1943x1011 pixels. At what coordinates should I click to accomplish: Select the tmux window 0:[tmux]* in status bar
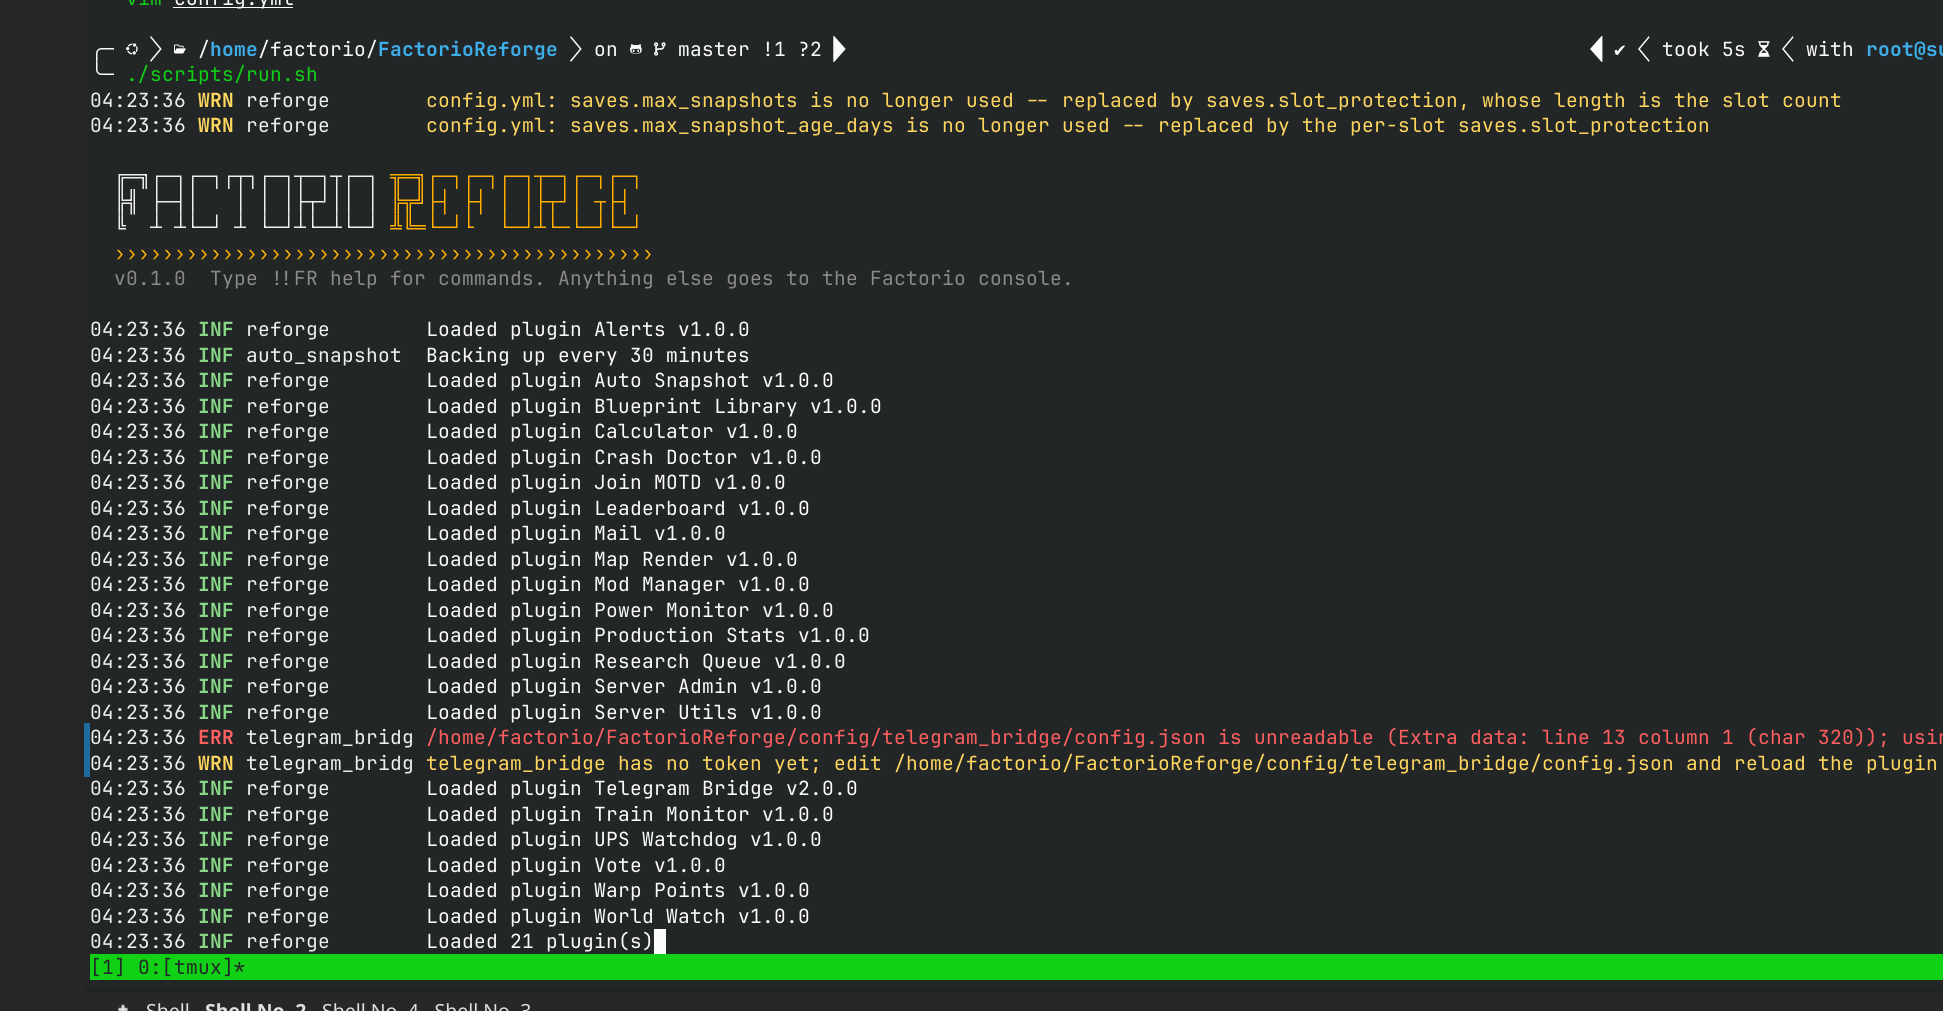191,967
